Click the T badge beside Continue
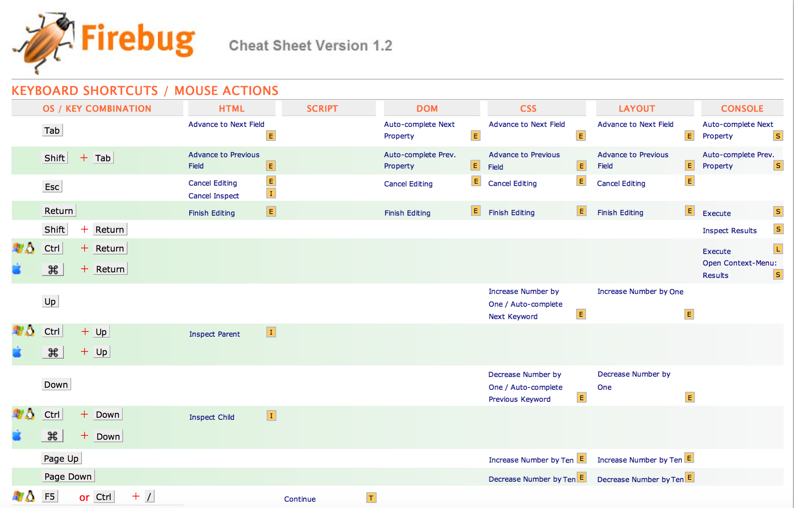Screen dimensions: 794x508 (x=371, y=498)
